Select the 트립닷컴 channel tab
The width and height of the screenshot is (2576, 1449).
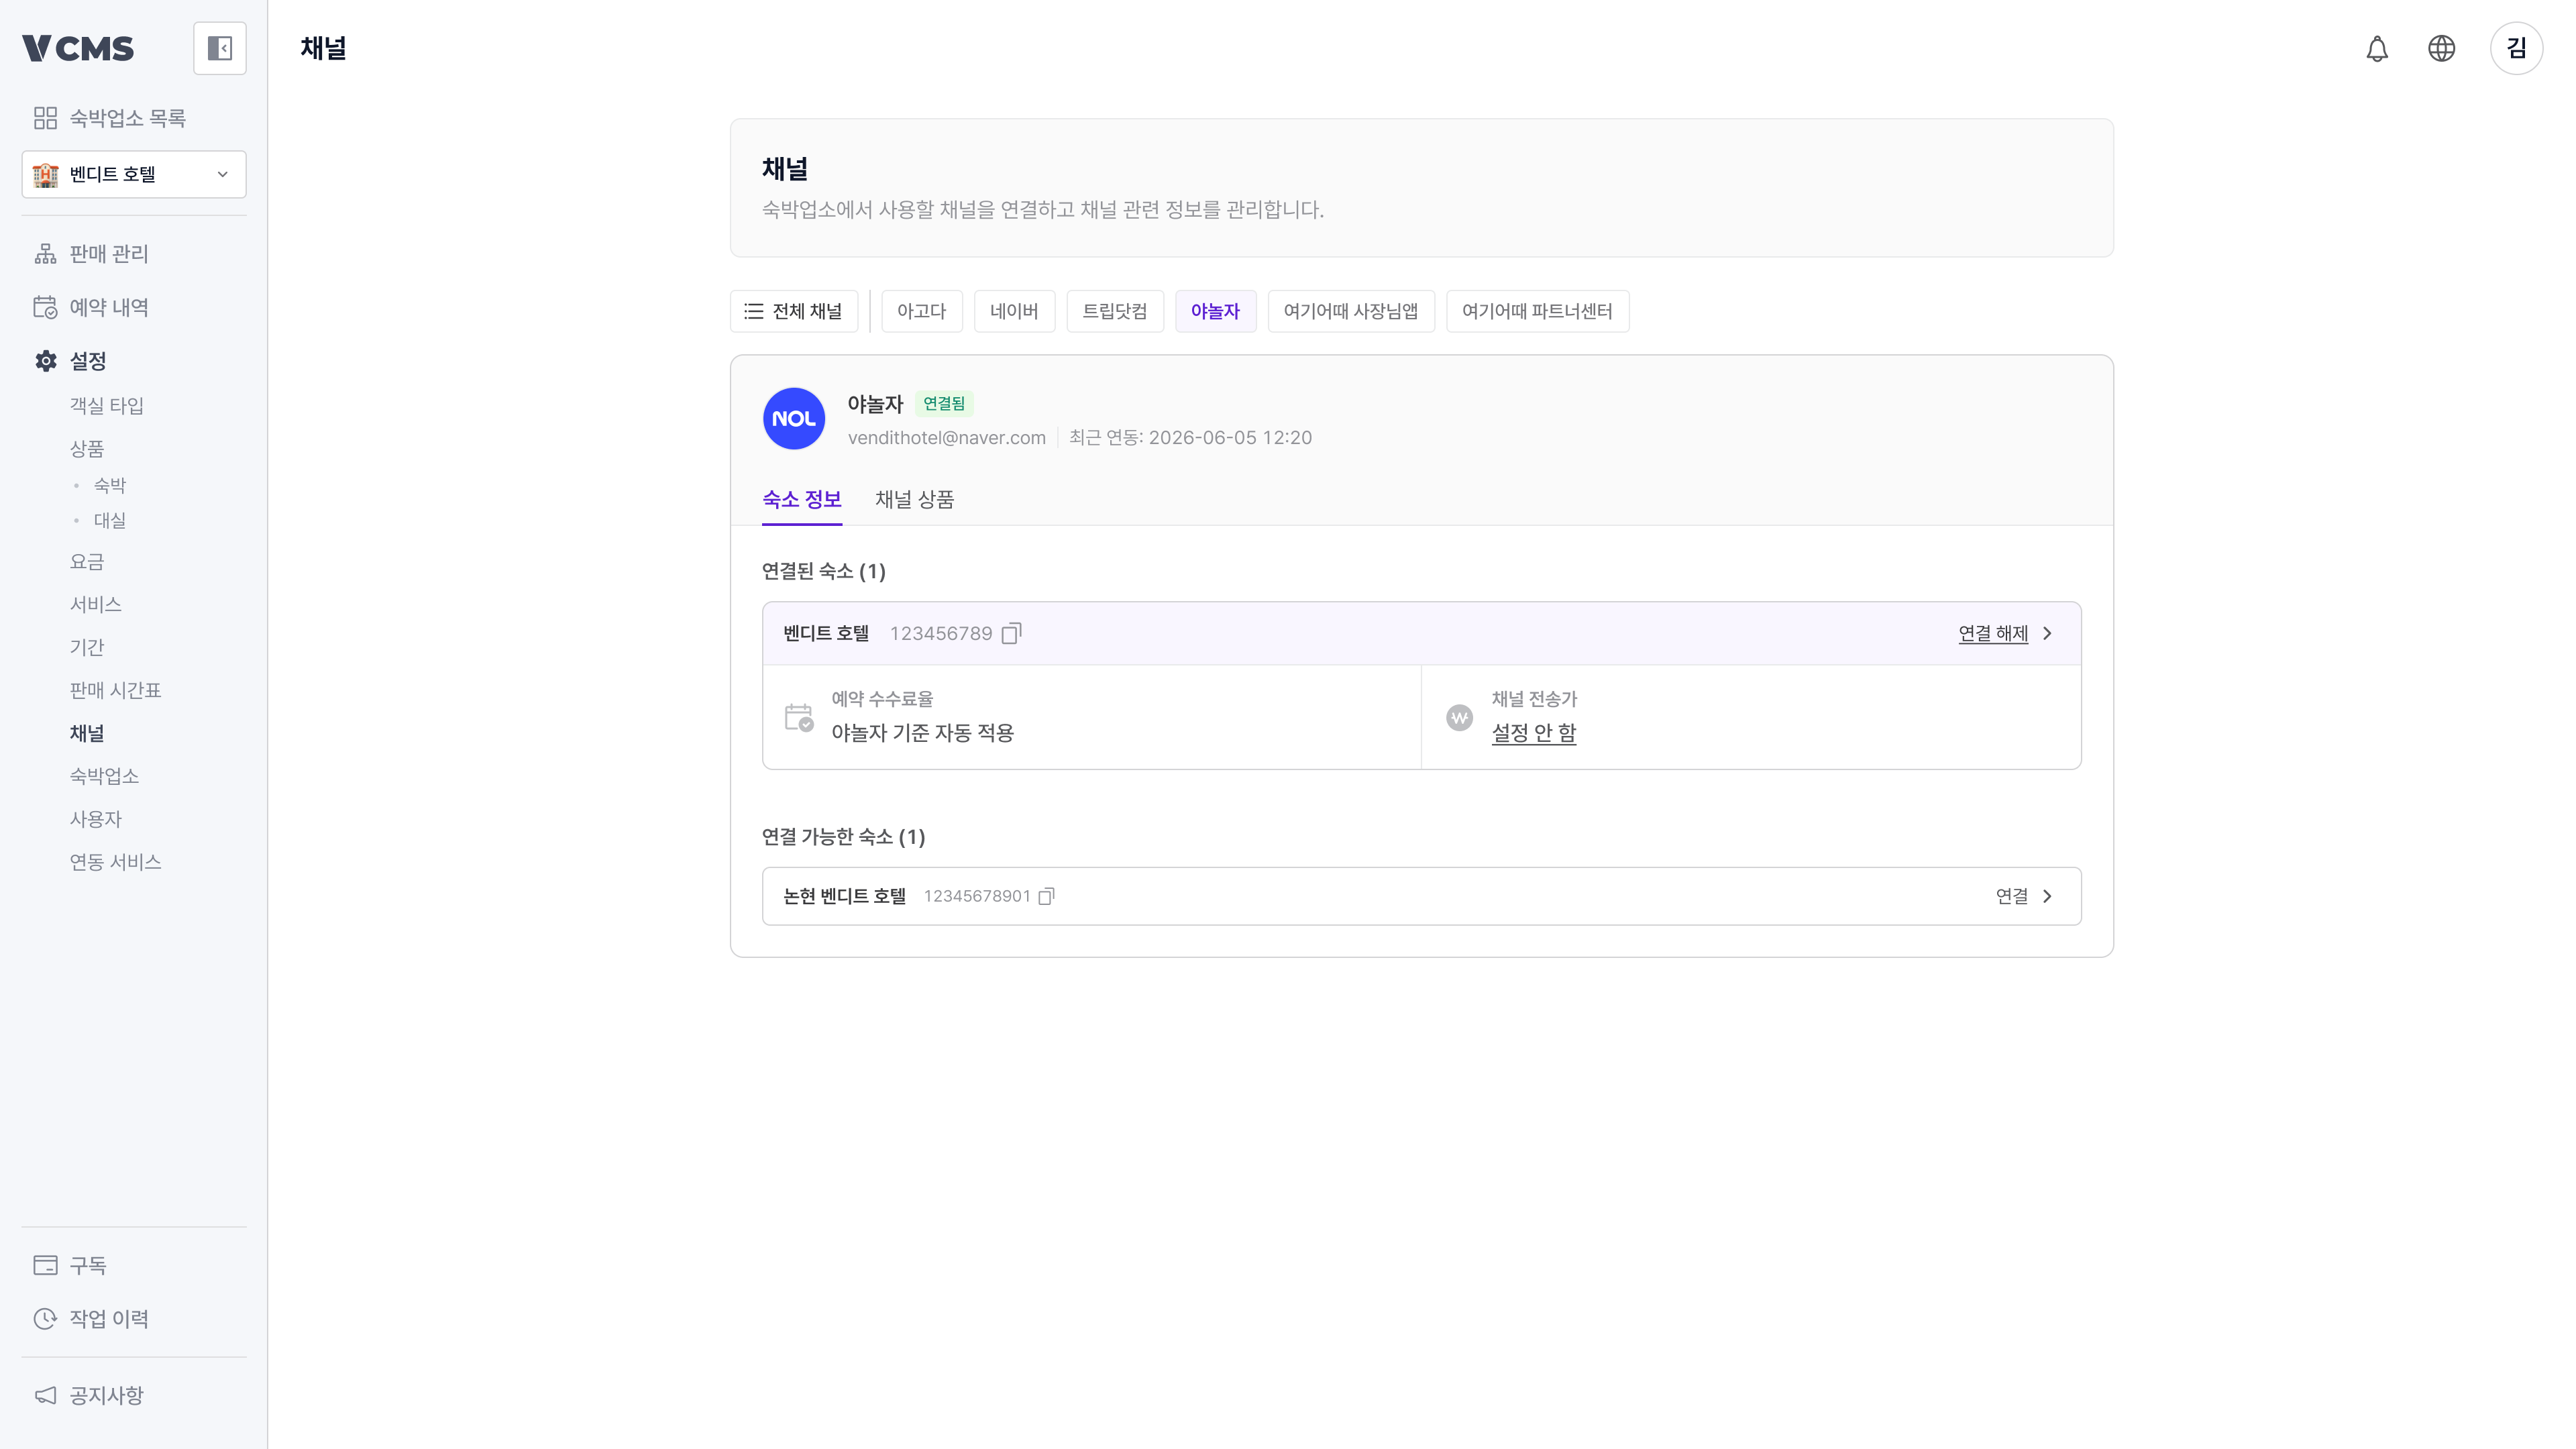point(1115,311)
